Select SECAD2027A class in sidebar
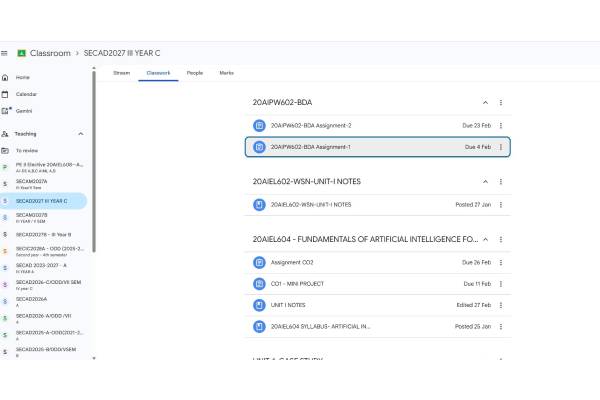Viewport: 600px width, 400px height. pyautogui.click(x=31, y=181)
